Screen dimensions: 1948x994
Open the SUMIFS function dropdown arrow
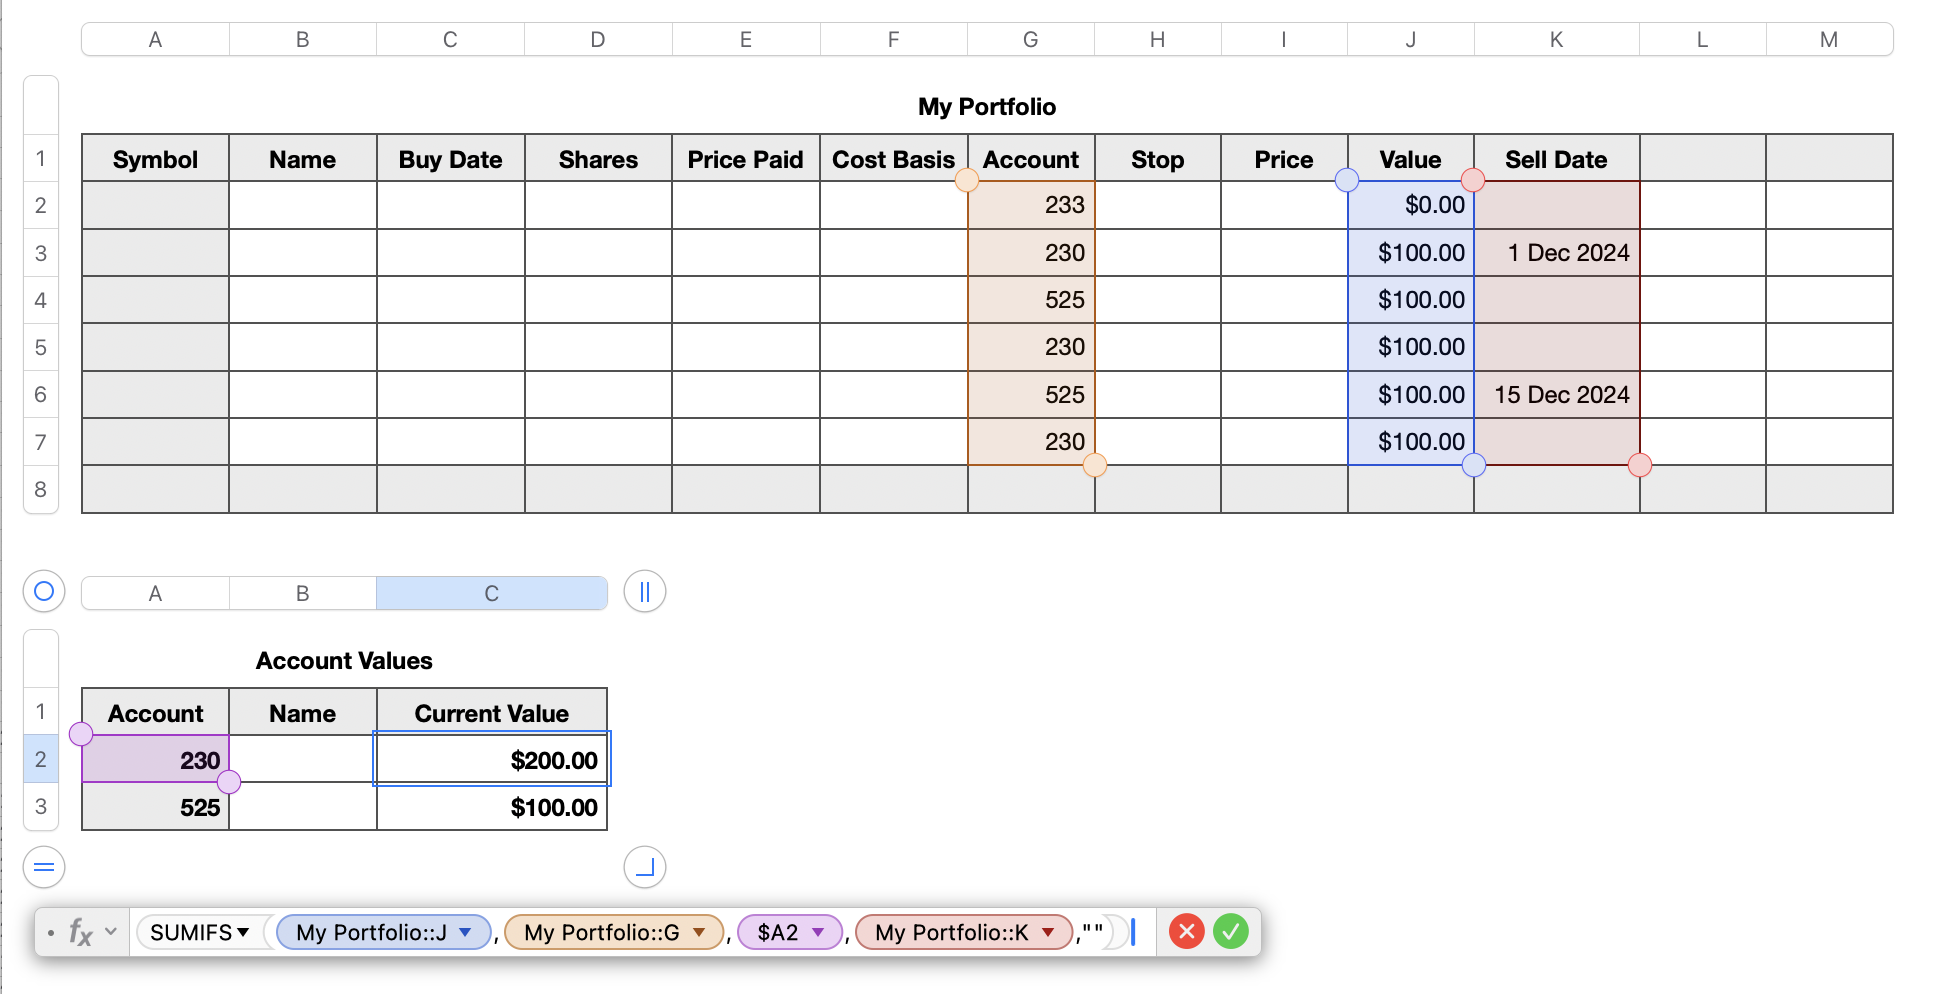[243, 932]
